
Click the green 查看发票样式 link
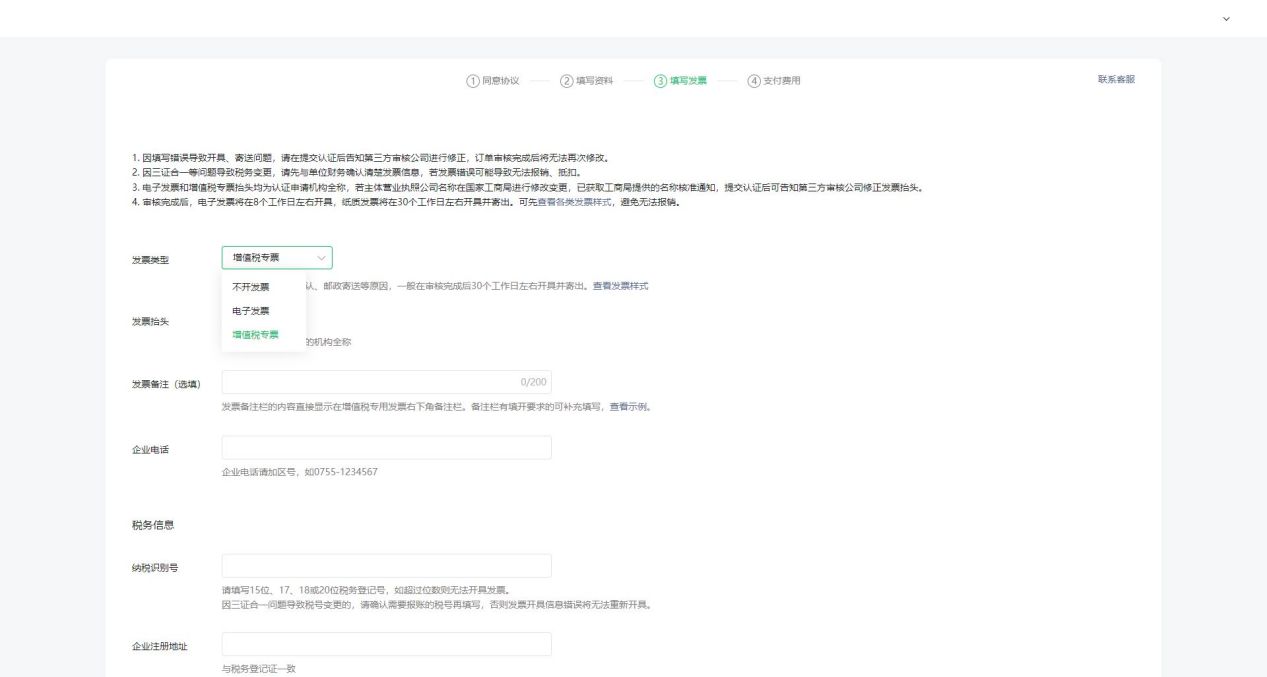pos(619,285)
